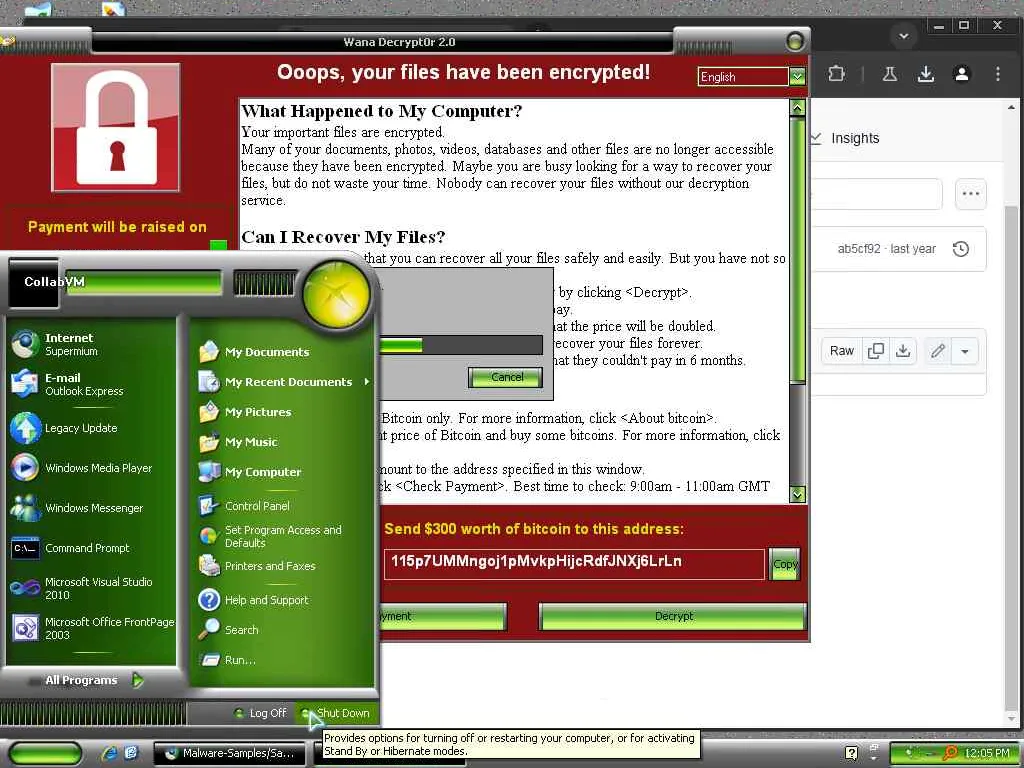This screenshot has width=1024, height=768.
Task: Launch Internet Explorer from quick launch
Action: [x=109, y=753]
